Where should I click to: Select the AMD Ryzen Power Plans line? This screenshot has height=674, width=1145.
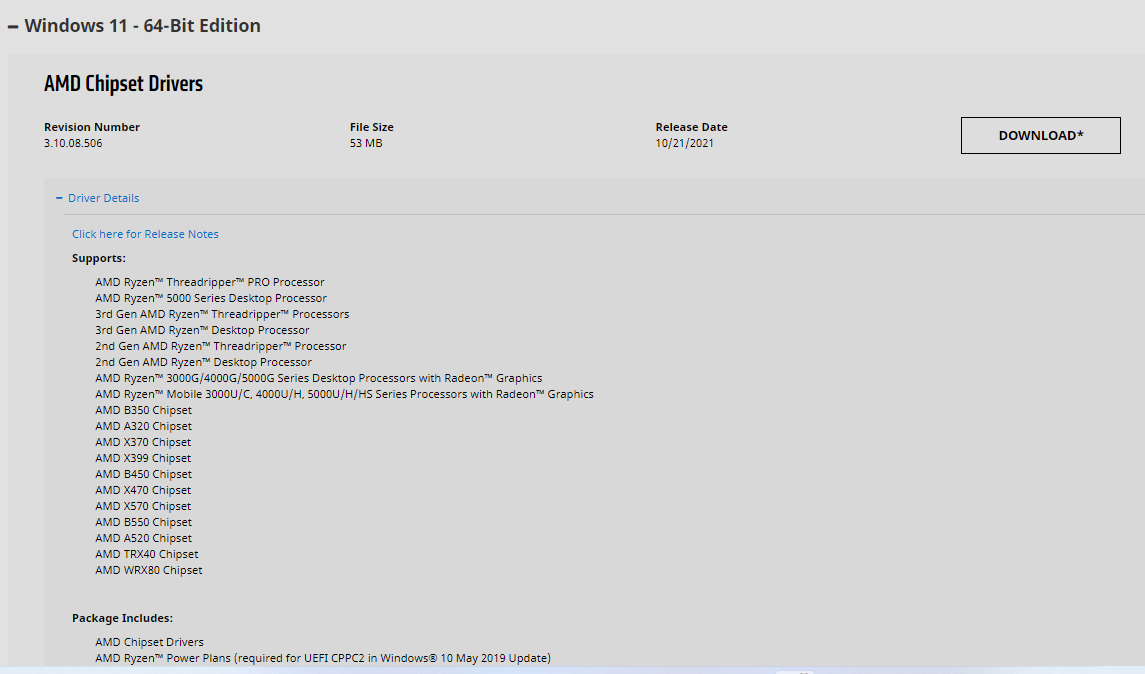(x=323, y=658)
